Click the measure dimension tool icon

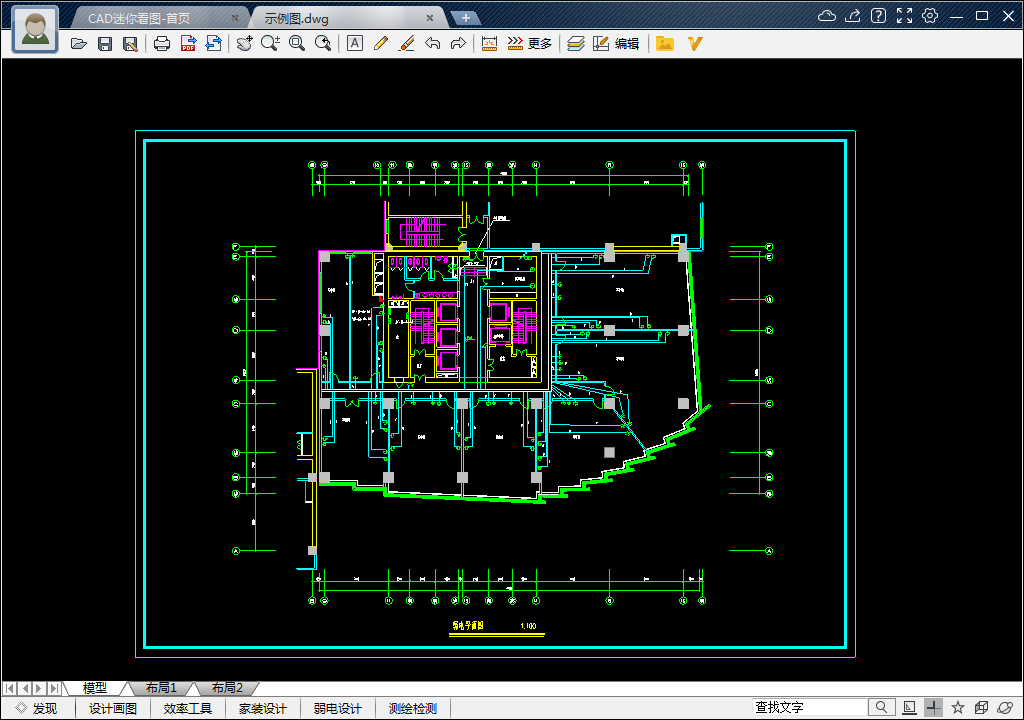click(489, 43)
